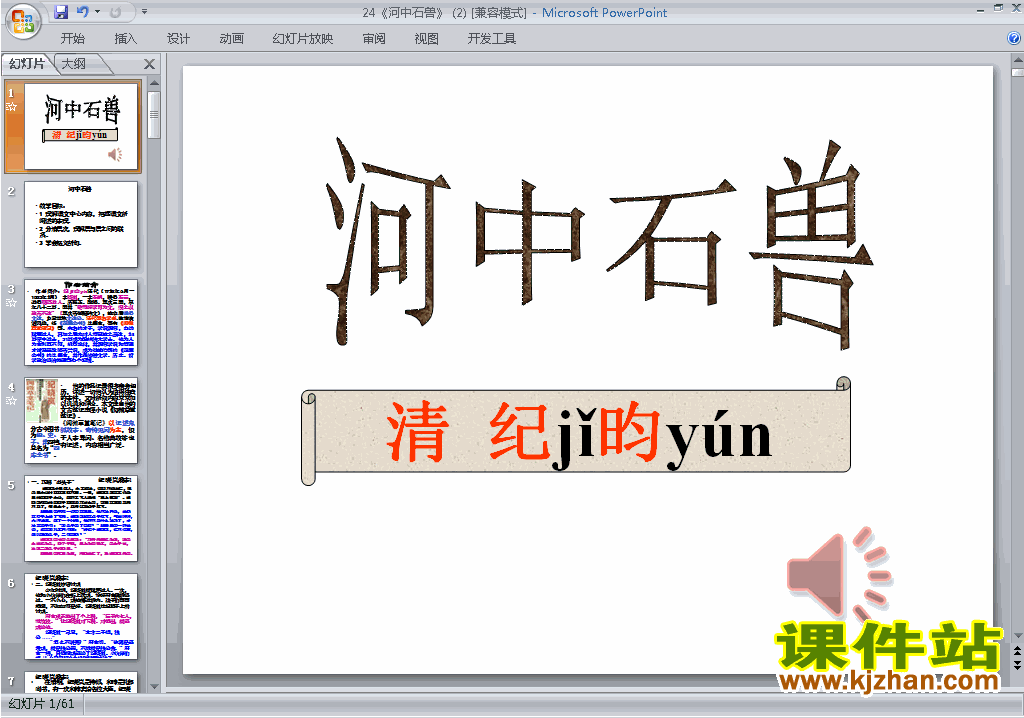Click the Save icon in quick access toolbar

(x=61, y=12)
